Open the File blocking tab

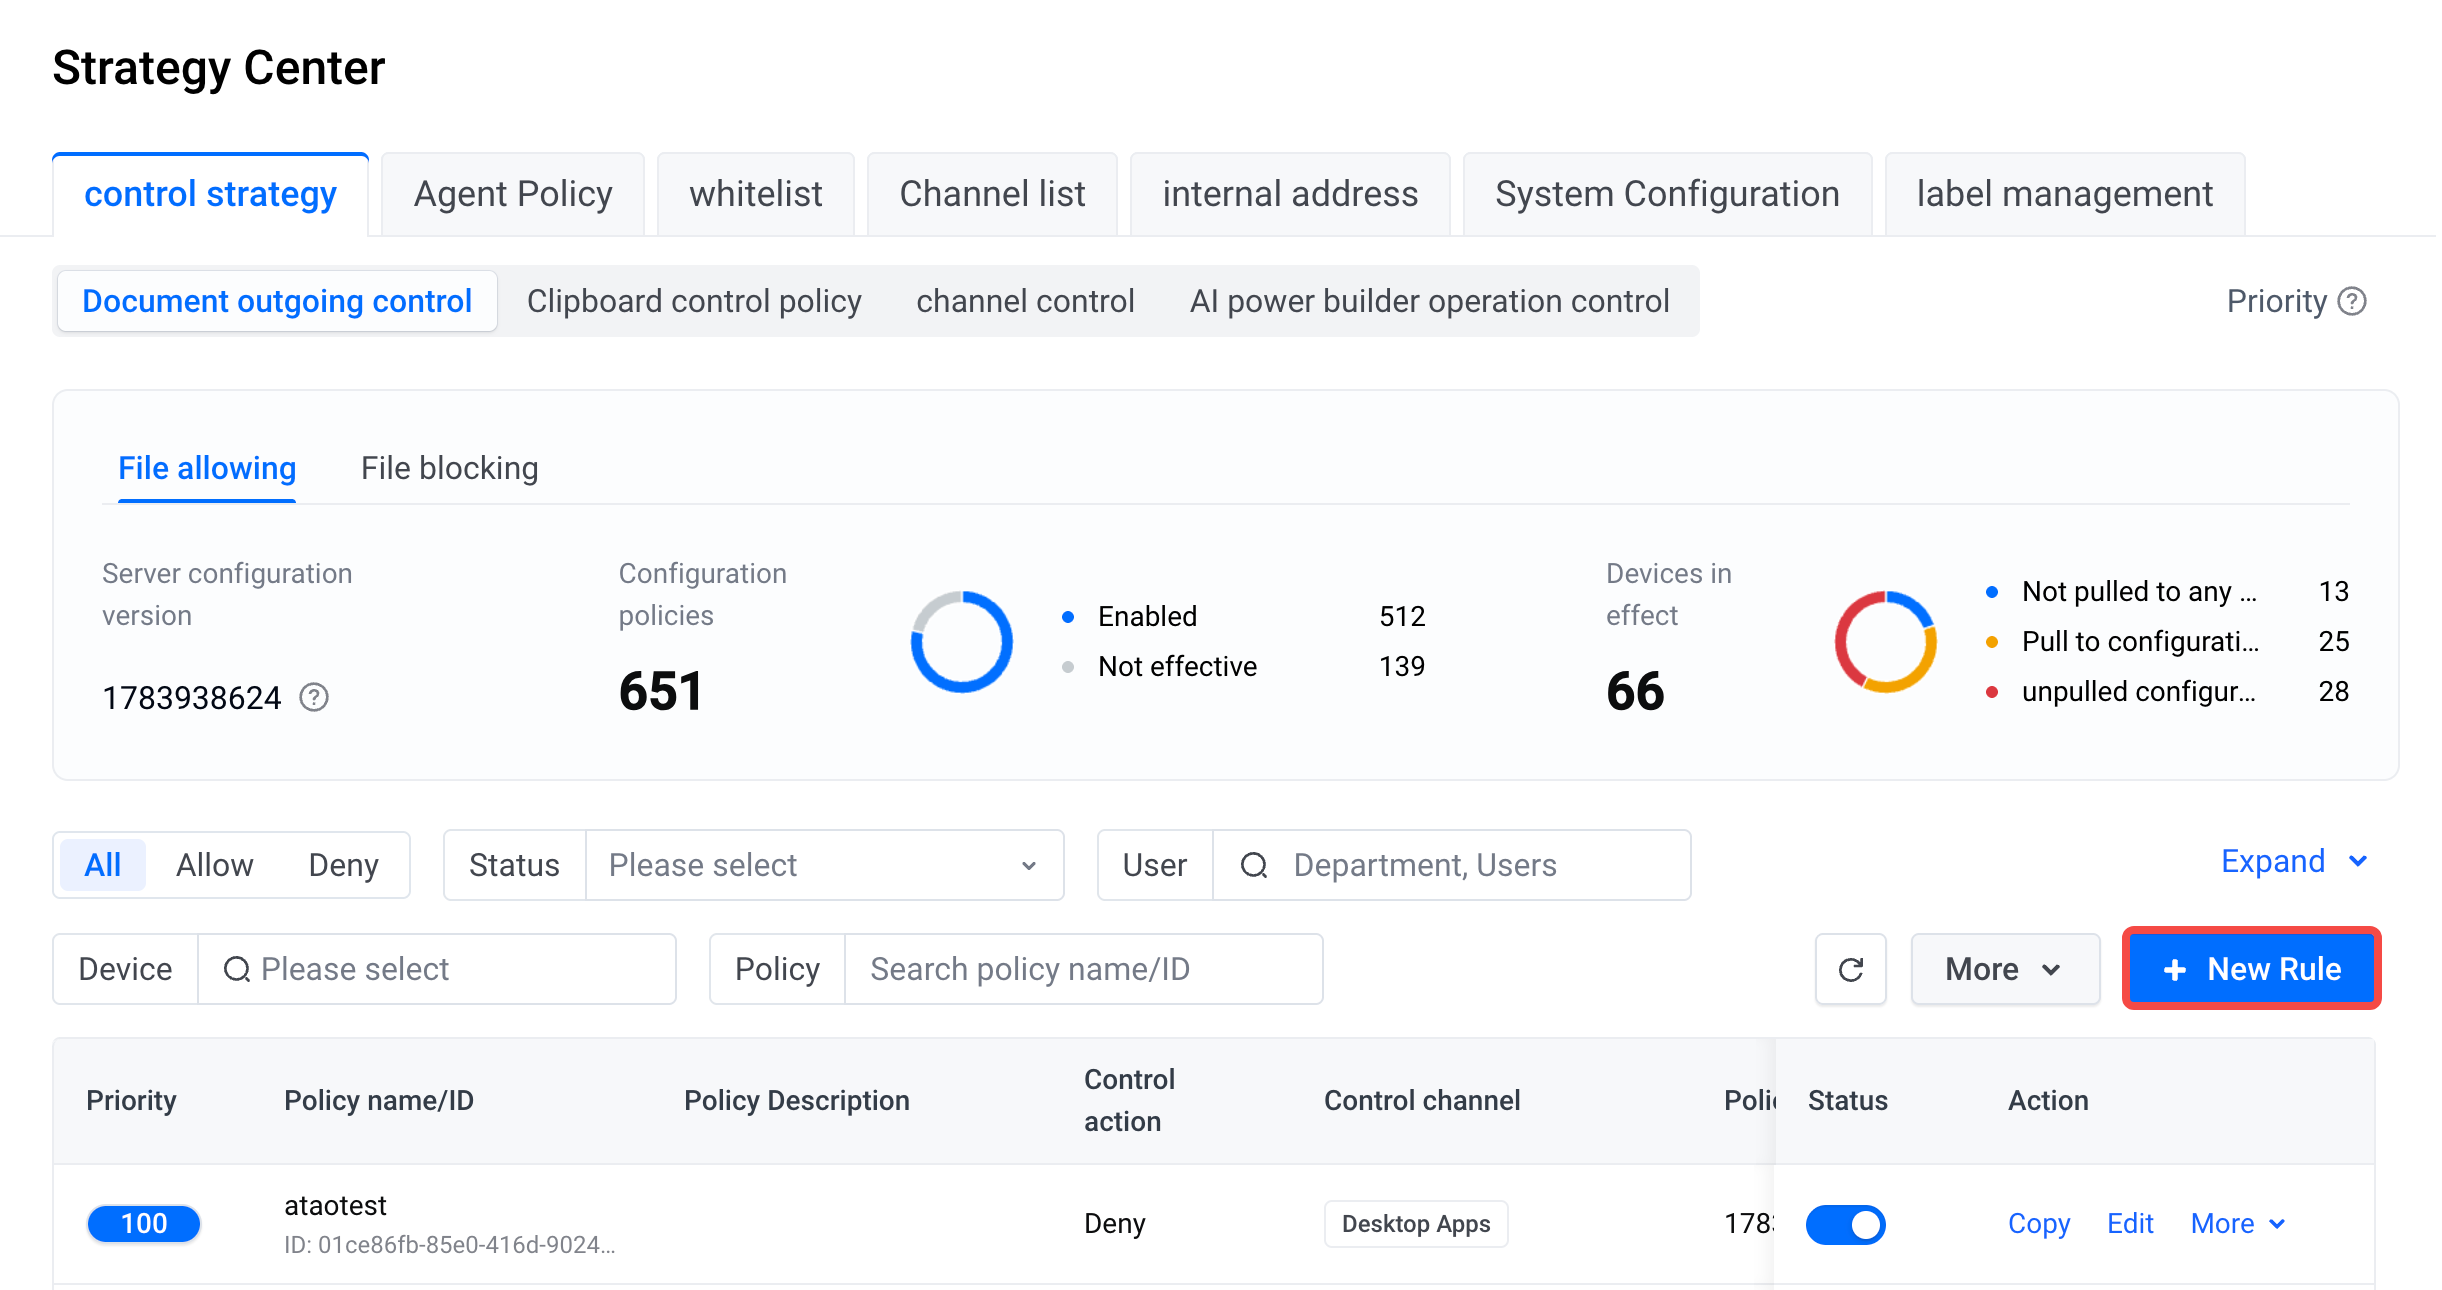[x=449, y=468]
